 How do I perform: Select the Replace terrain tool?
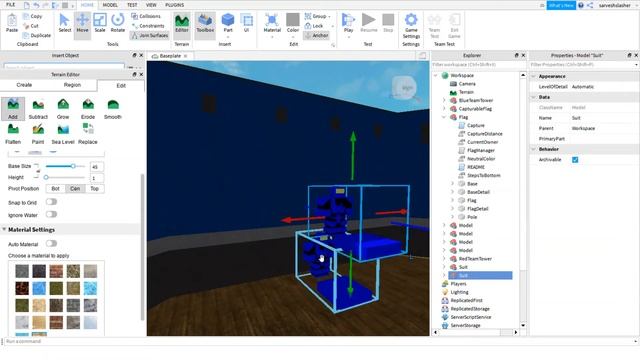[88, 134]
